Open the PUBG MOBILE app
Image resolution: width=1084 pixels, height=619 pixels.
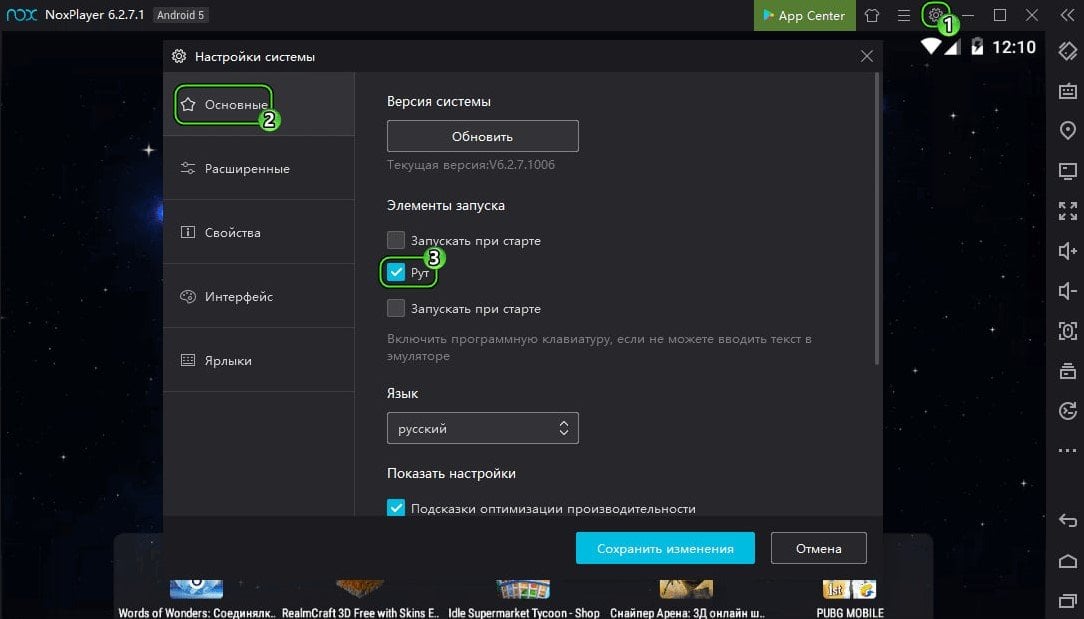click(850, 600)
